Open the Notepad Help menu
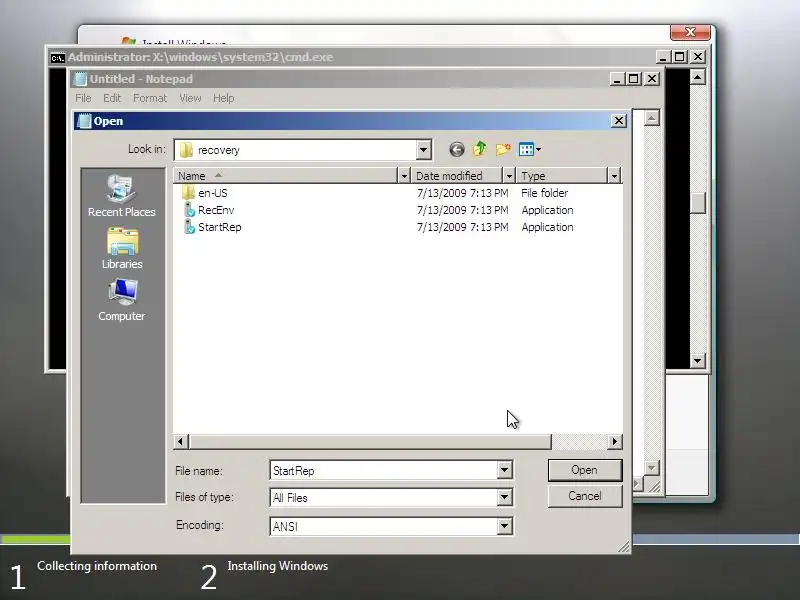The height and width of the screenshot is (600, 800). [223, 98]
